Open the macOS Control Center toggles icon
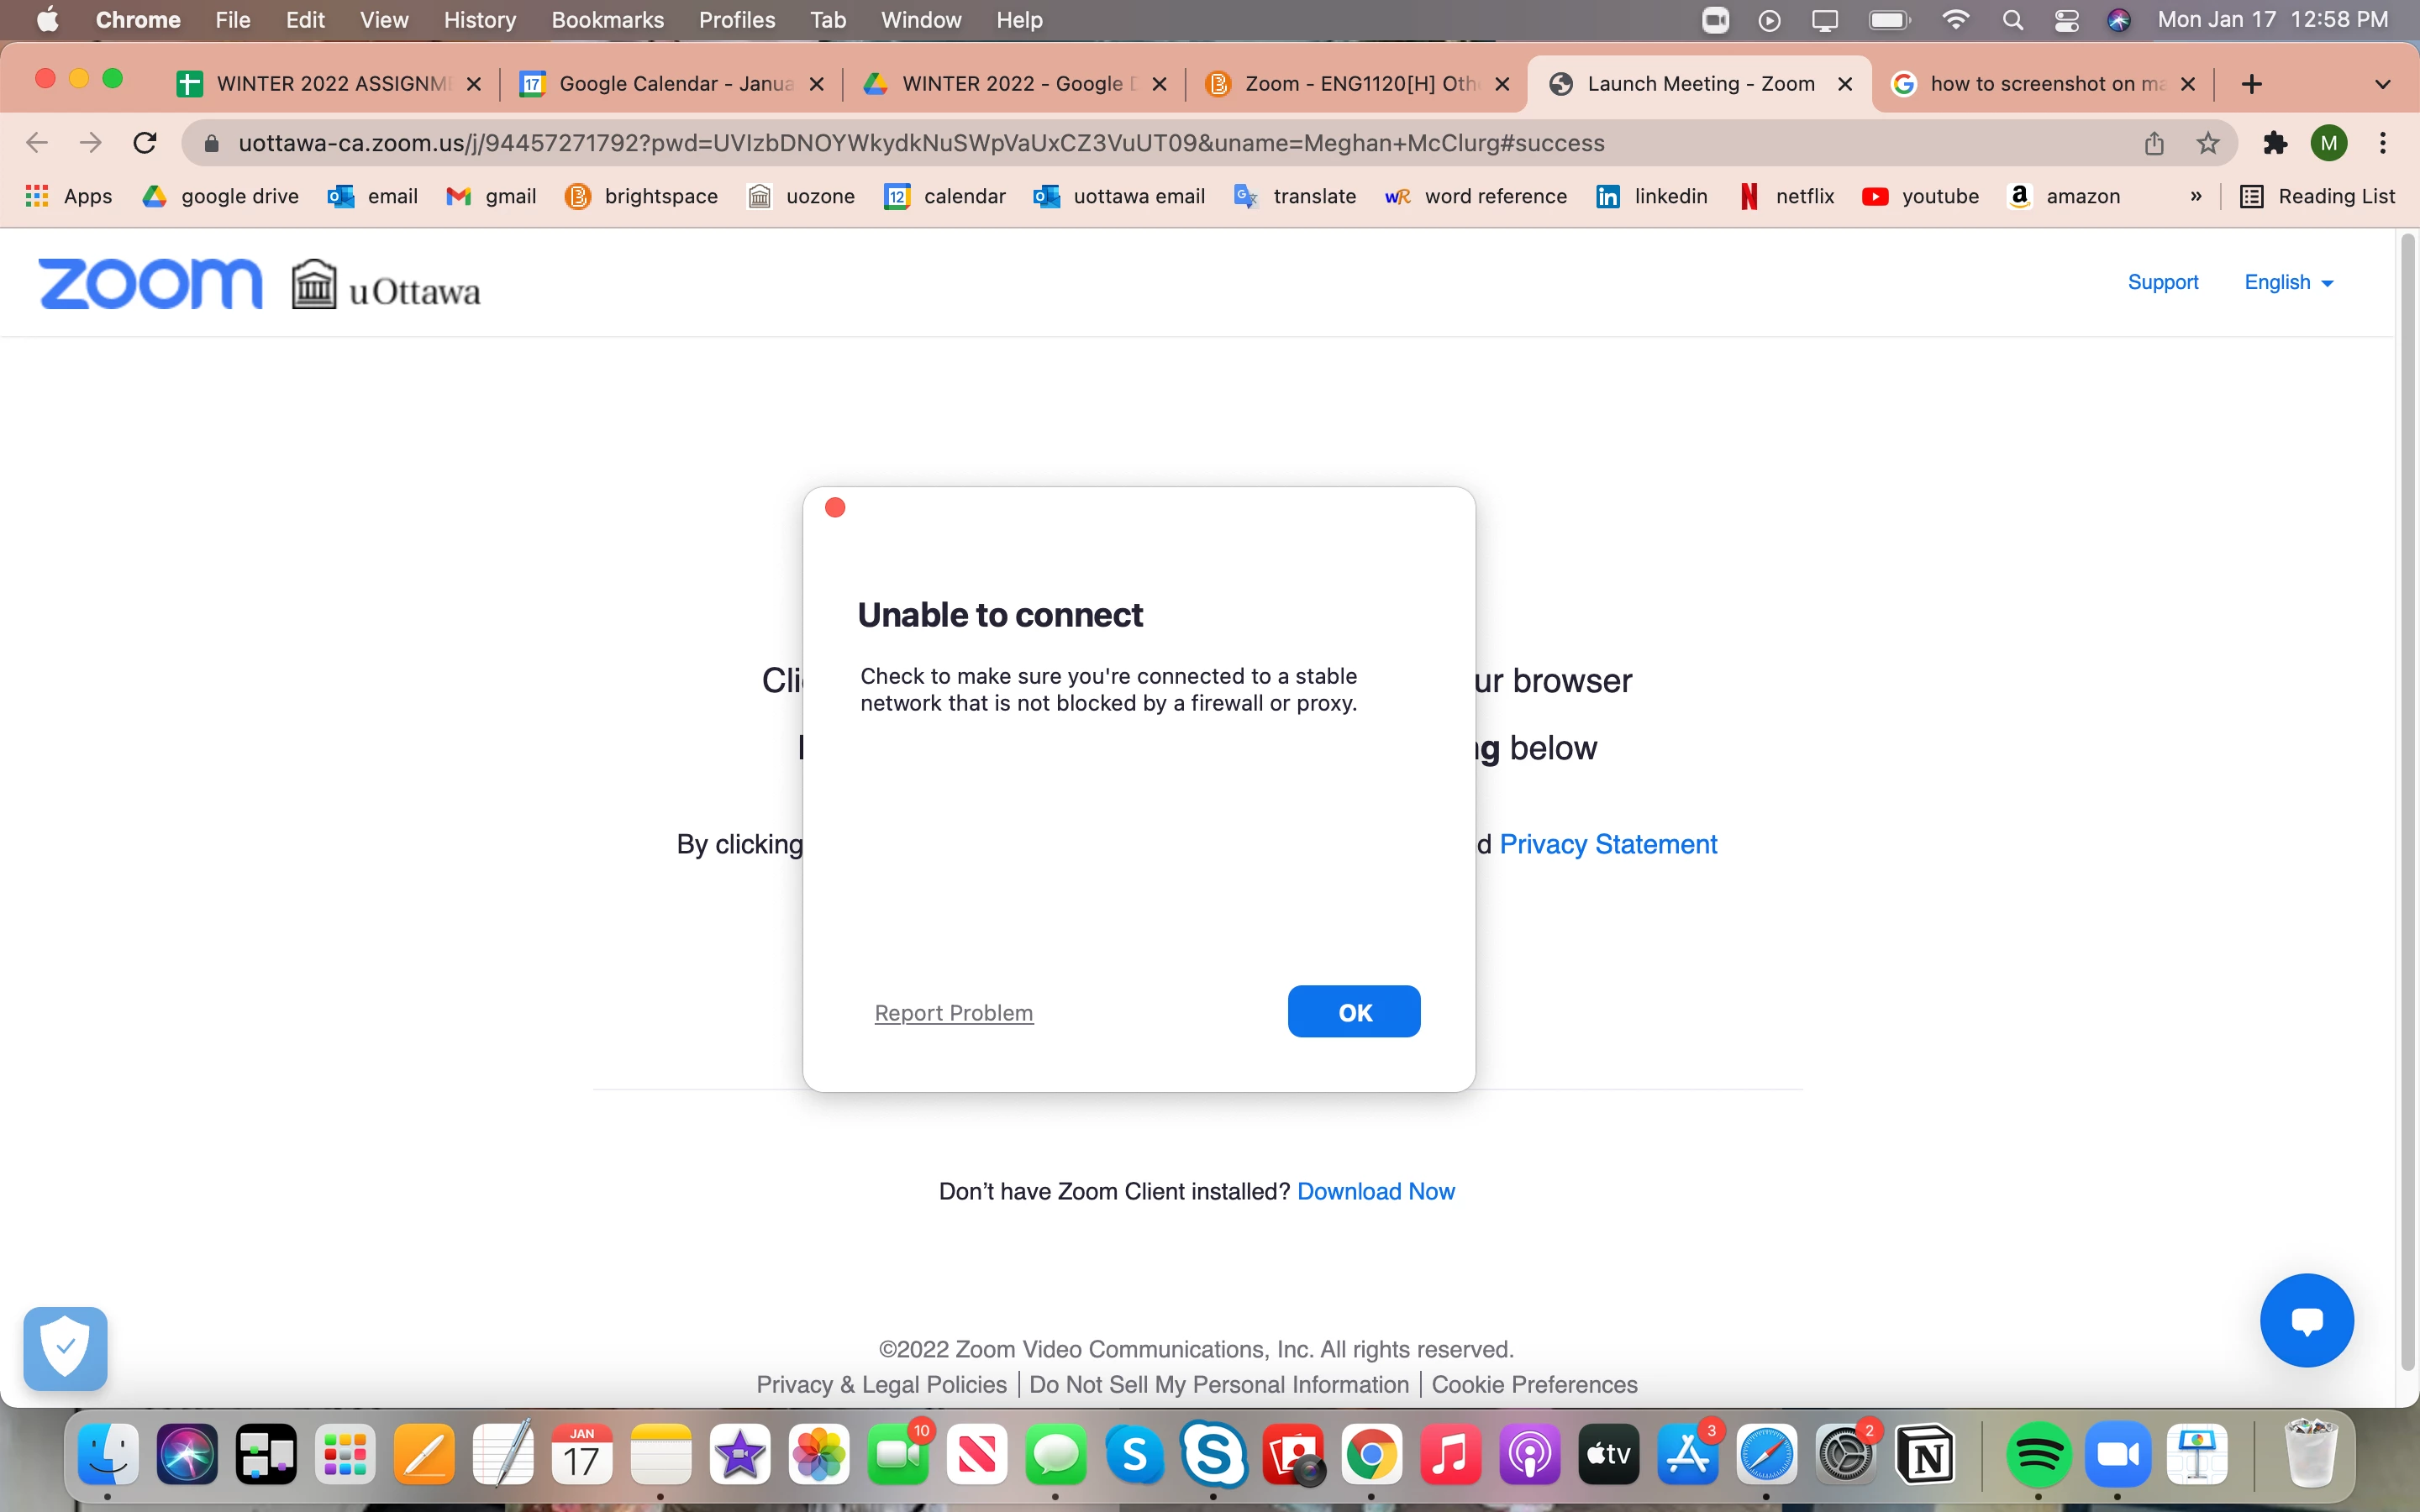2420x1512 pixels. click(x=2066, y=20)
